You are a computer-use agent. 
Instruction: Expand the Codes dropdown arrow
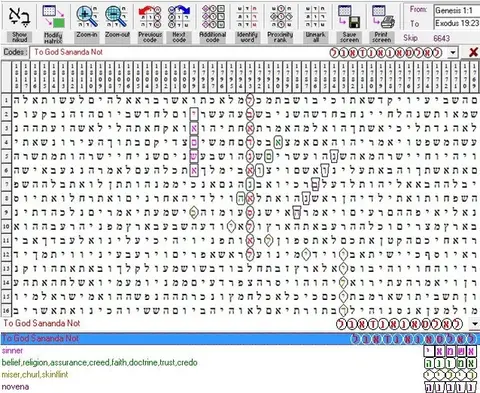click(x=453, y=53)
